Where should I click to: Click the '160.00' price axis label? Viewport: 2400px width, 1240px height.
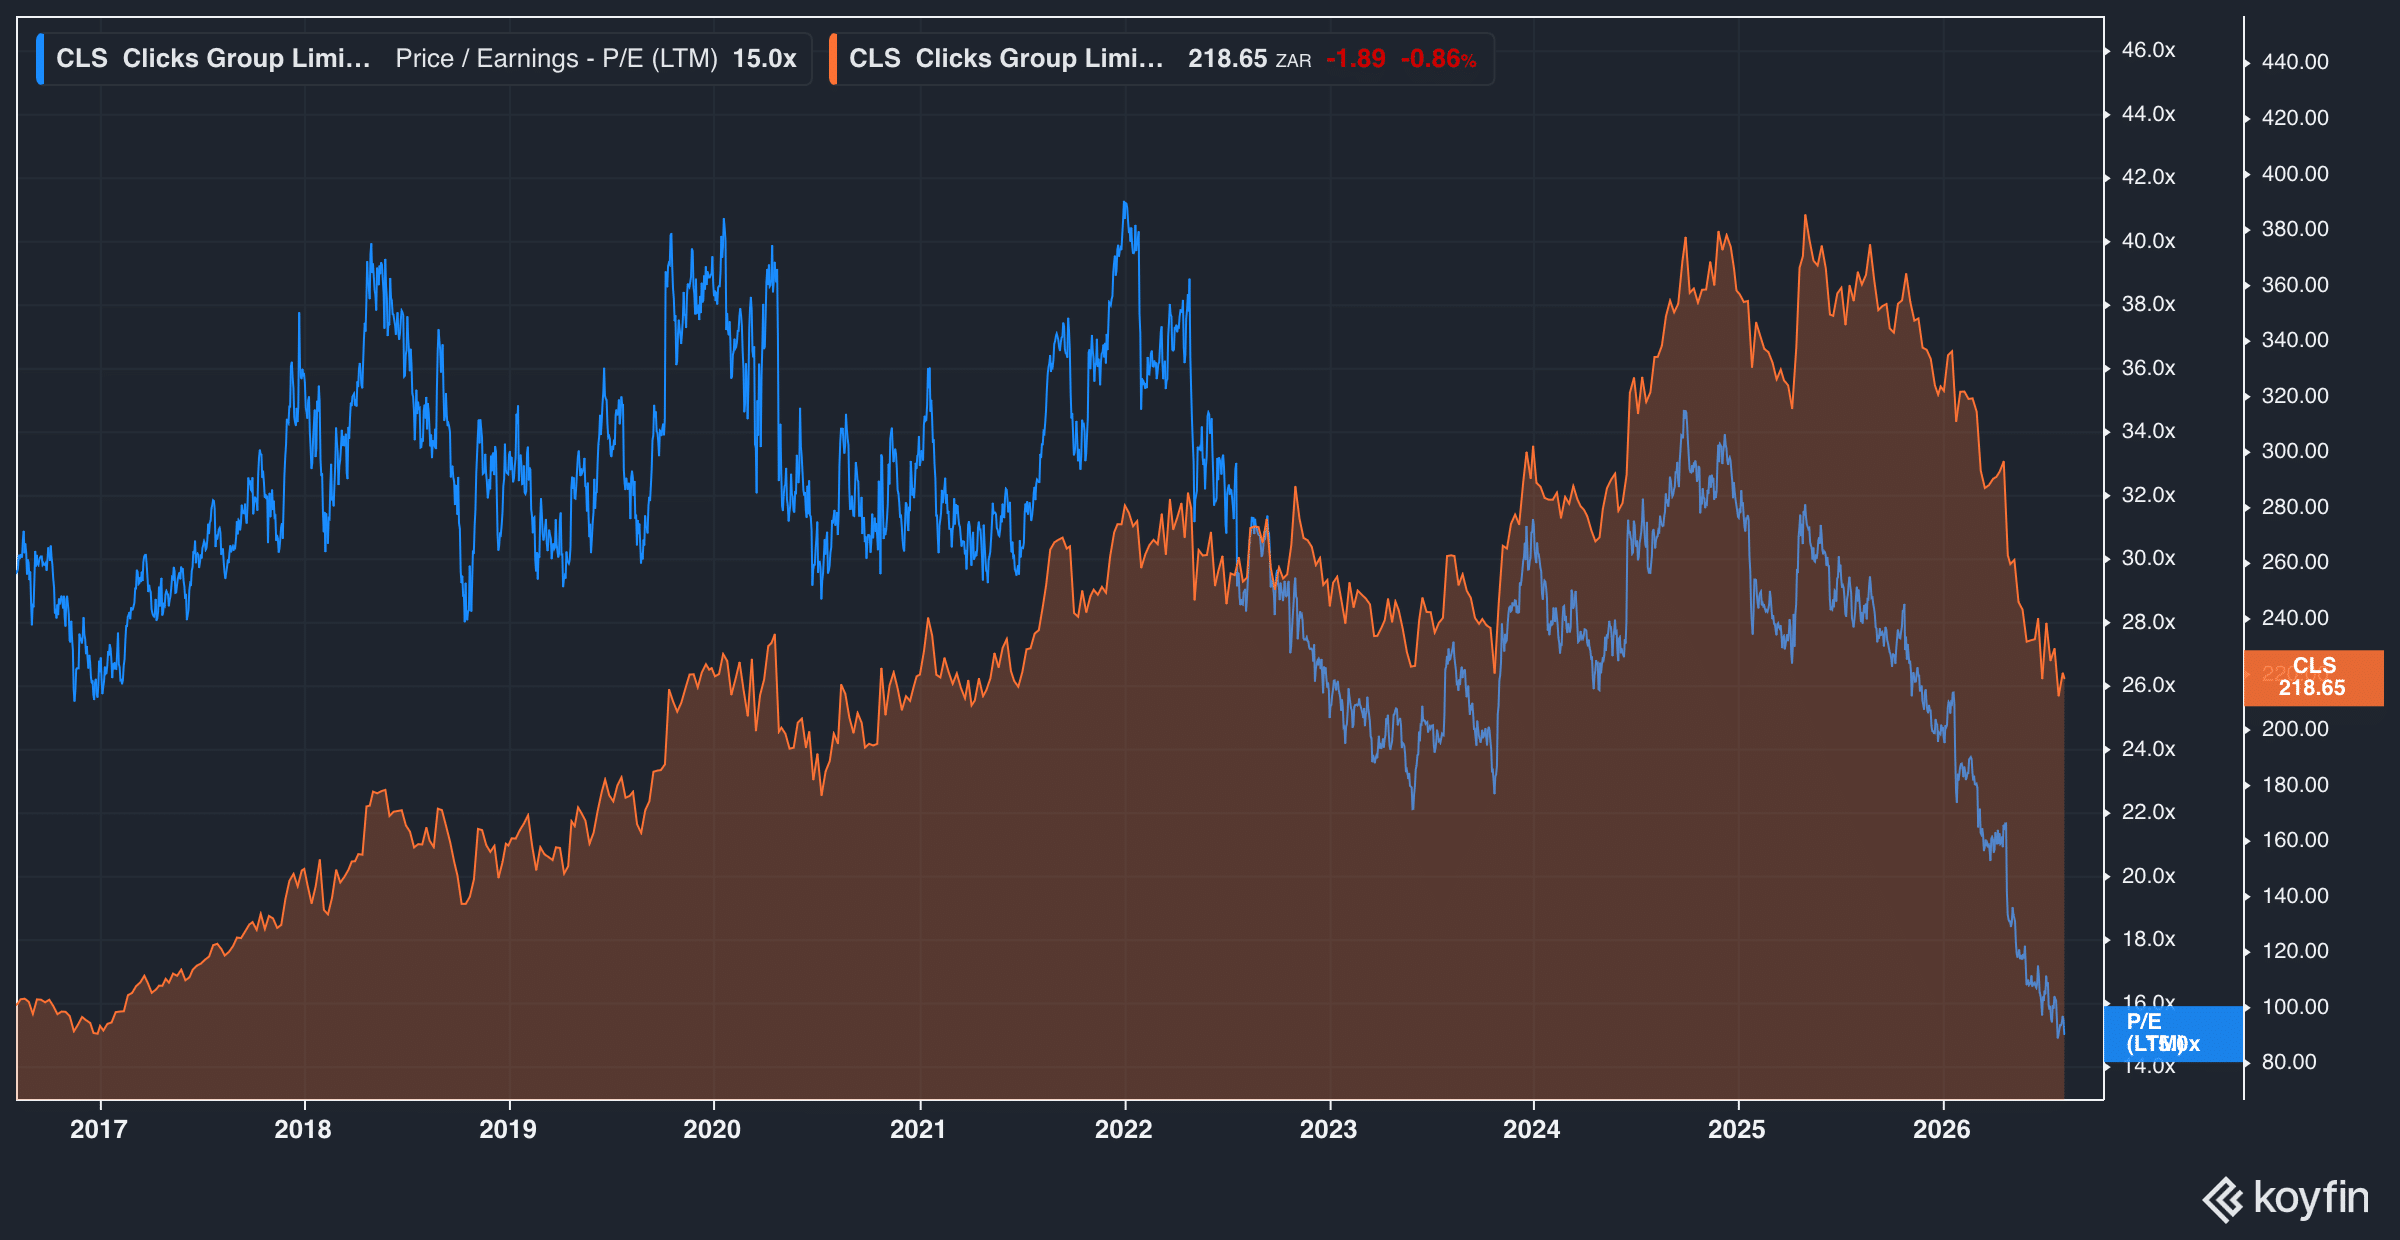2295,840
